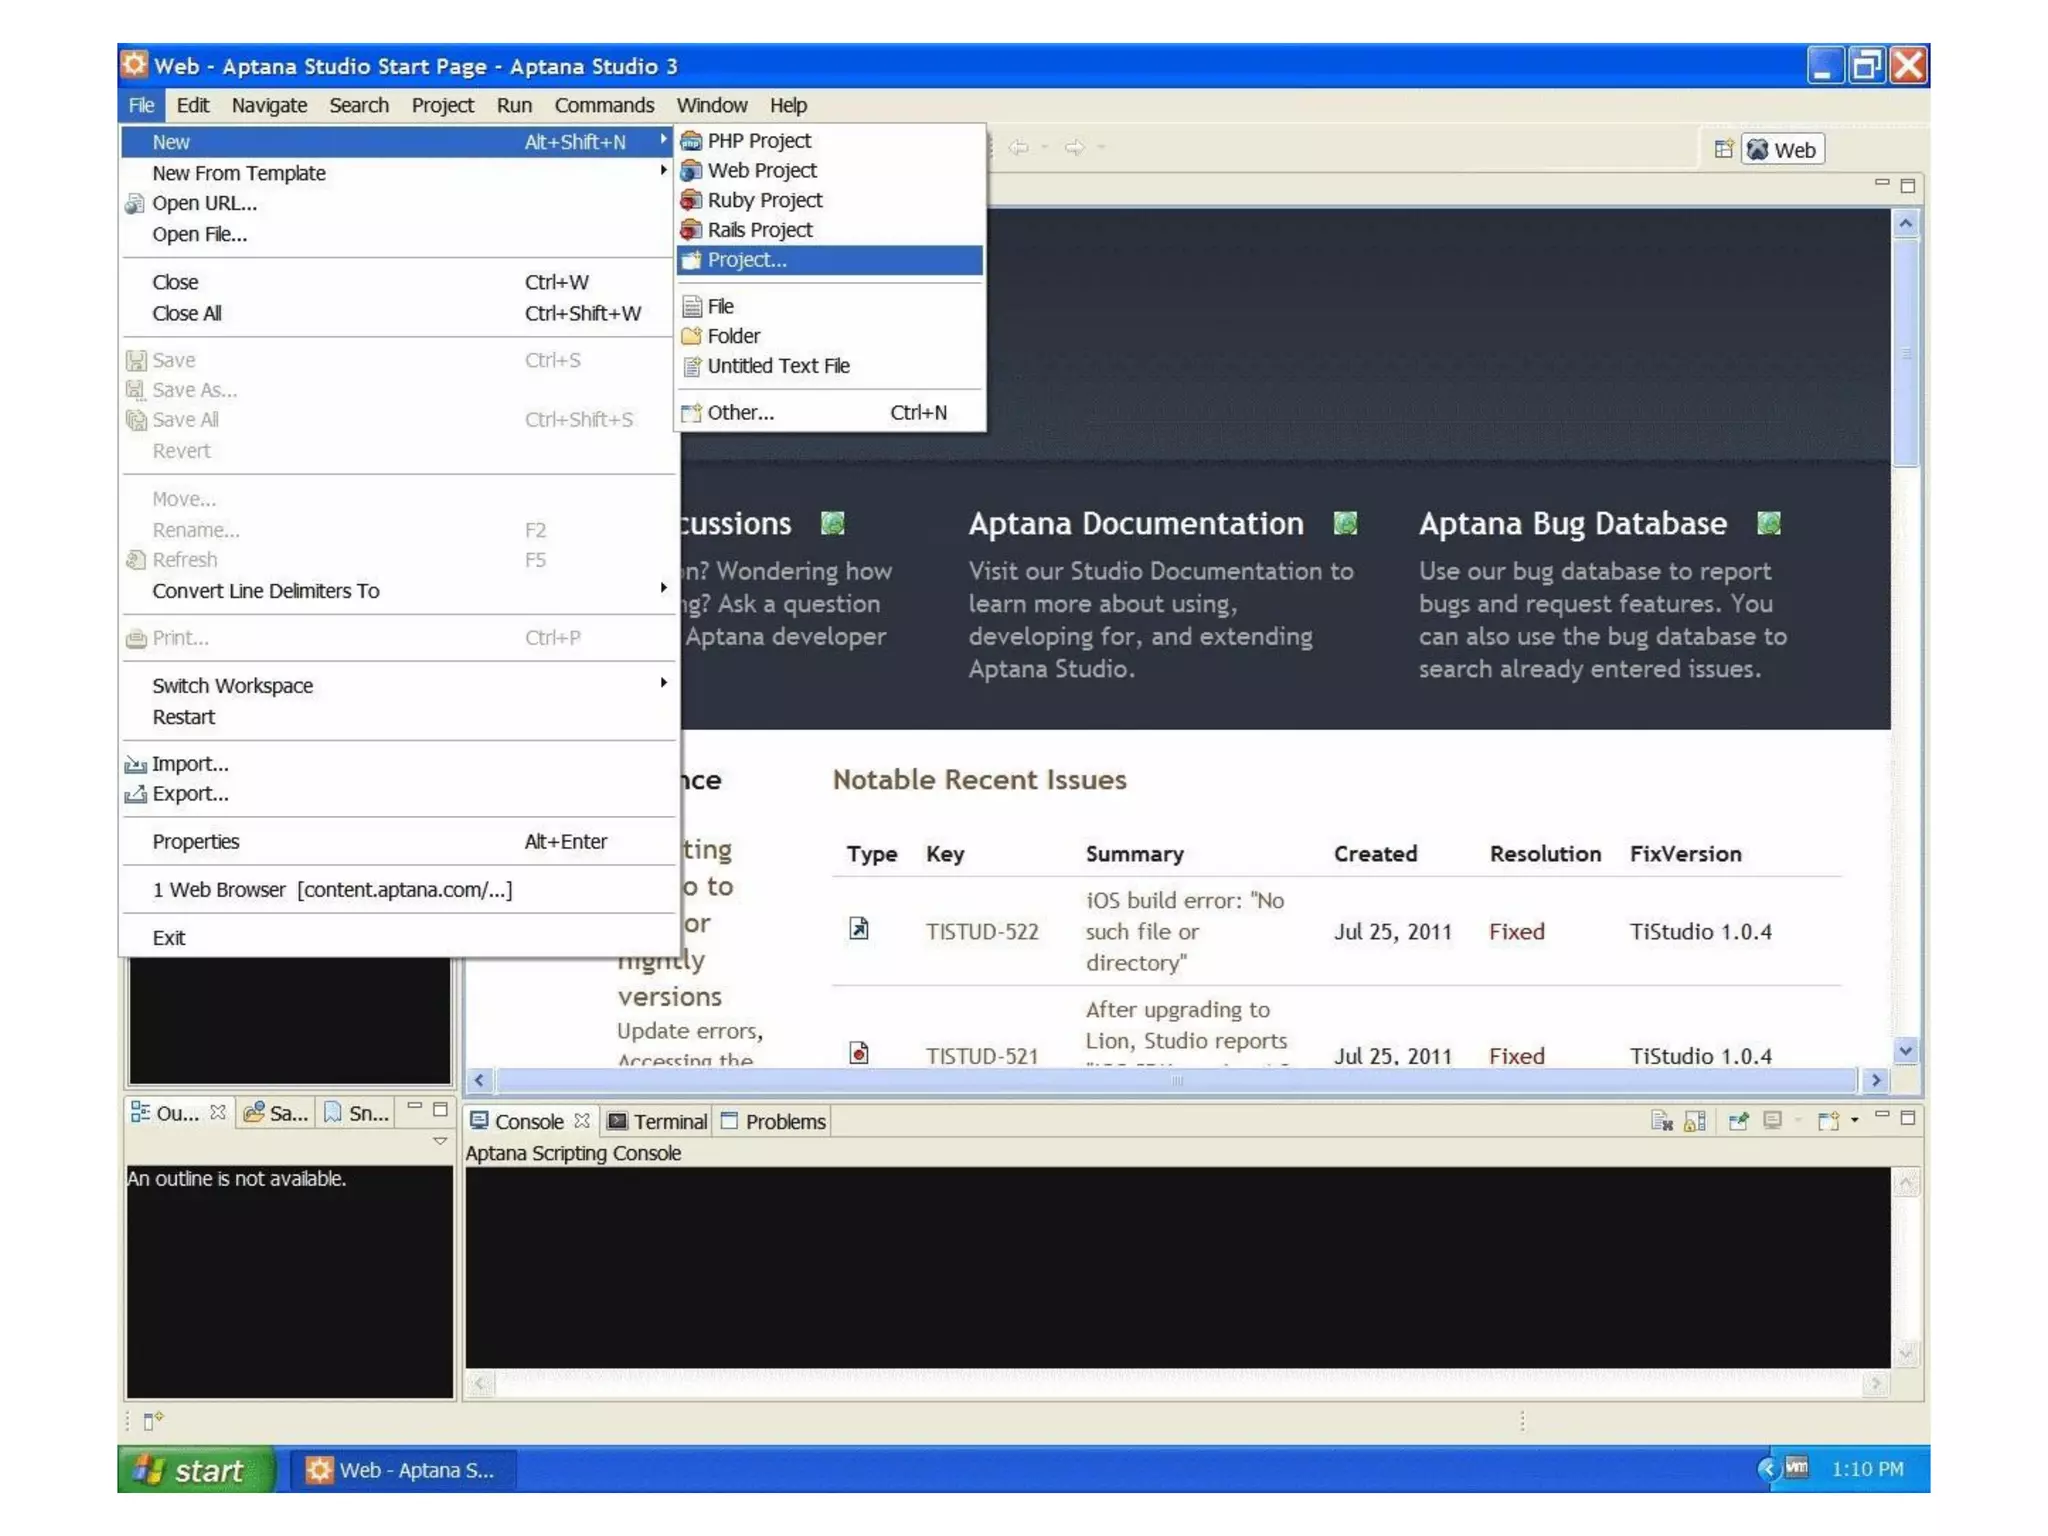Switch to the Samples tab
Screen dimensions: 2048x1536
(x=276, y=1113)
